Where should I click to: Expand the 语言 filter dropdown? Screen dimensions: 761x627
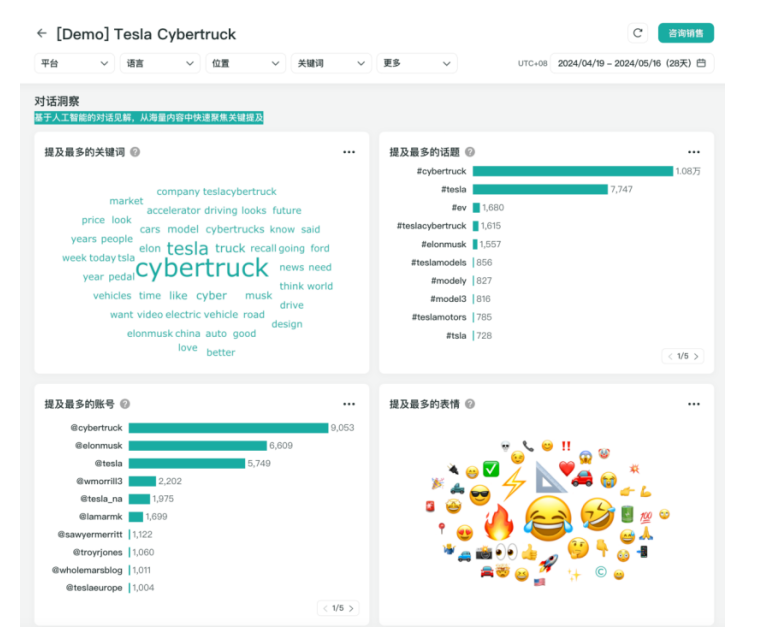(160, 63)
